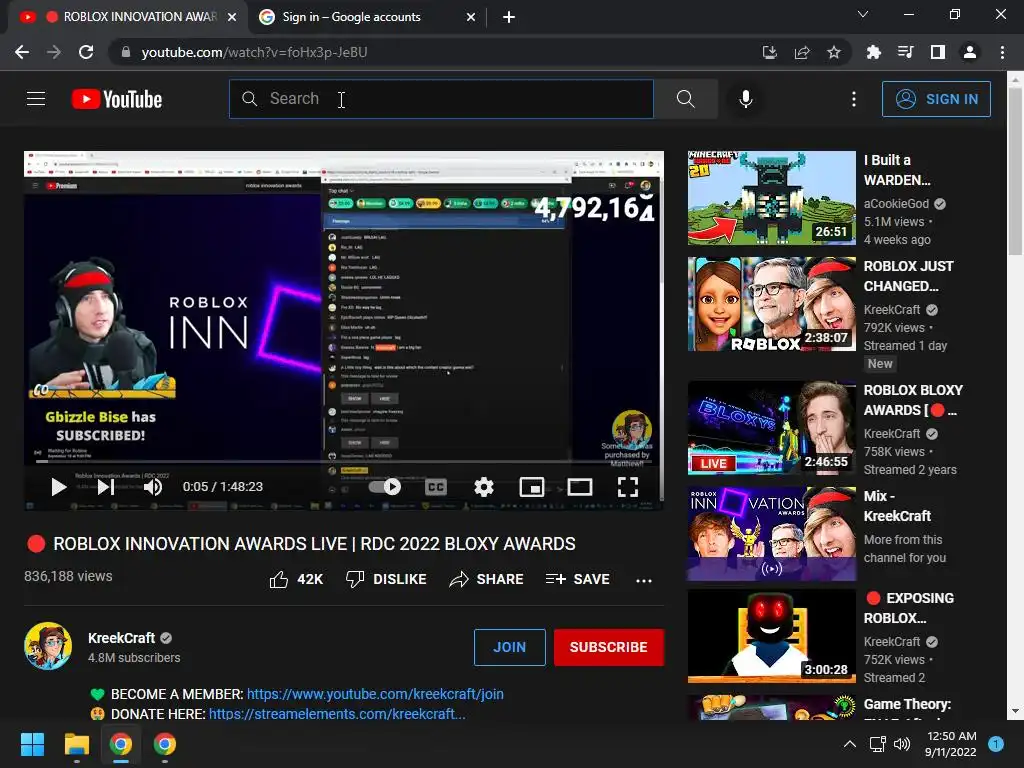Start voice search with microphone icon

pyautogui.click(x=746, y=99)
